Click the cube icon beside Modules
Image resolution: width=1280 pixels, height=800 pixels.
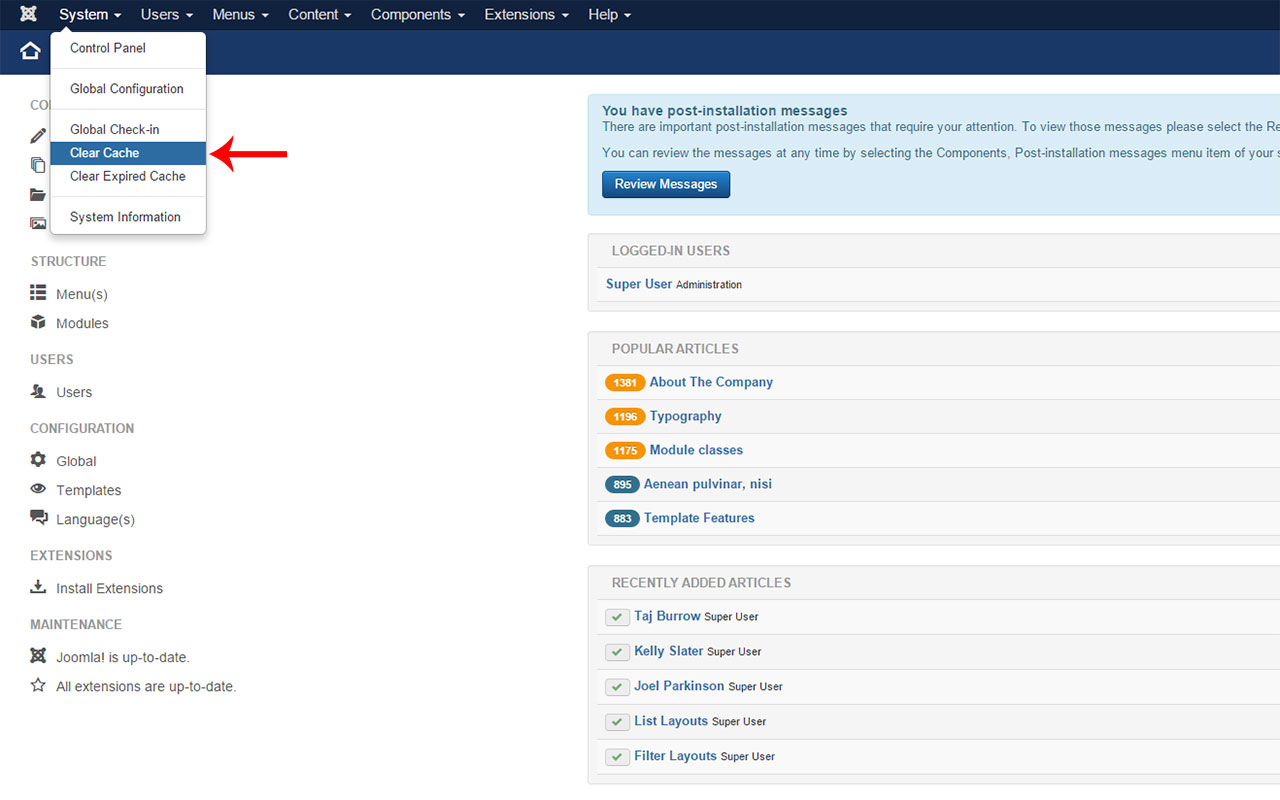38,322
